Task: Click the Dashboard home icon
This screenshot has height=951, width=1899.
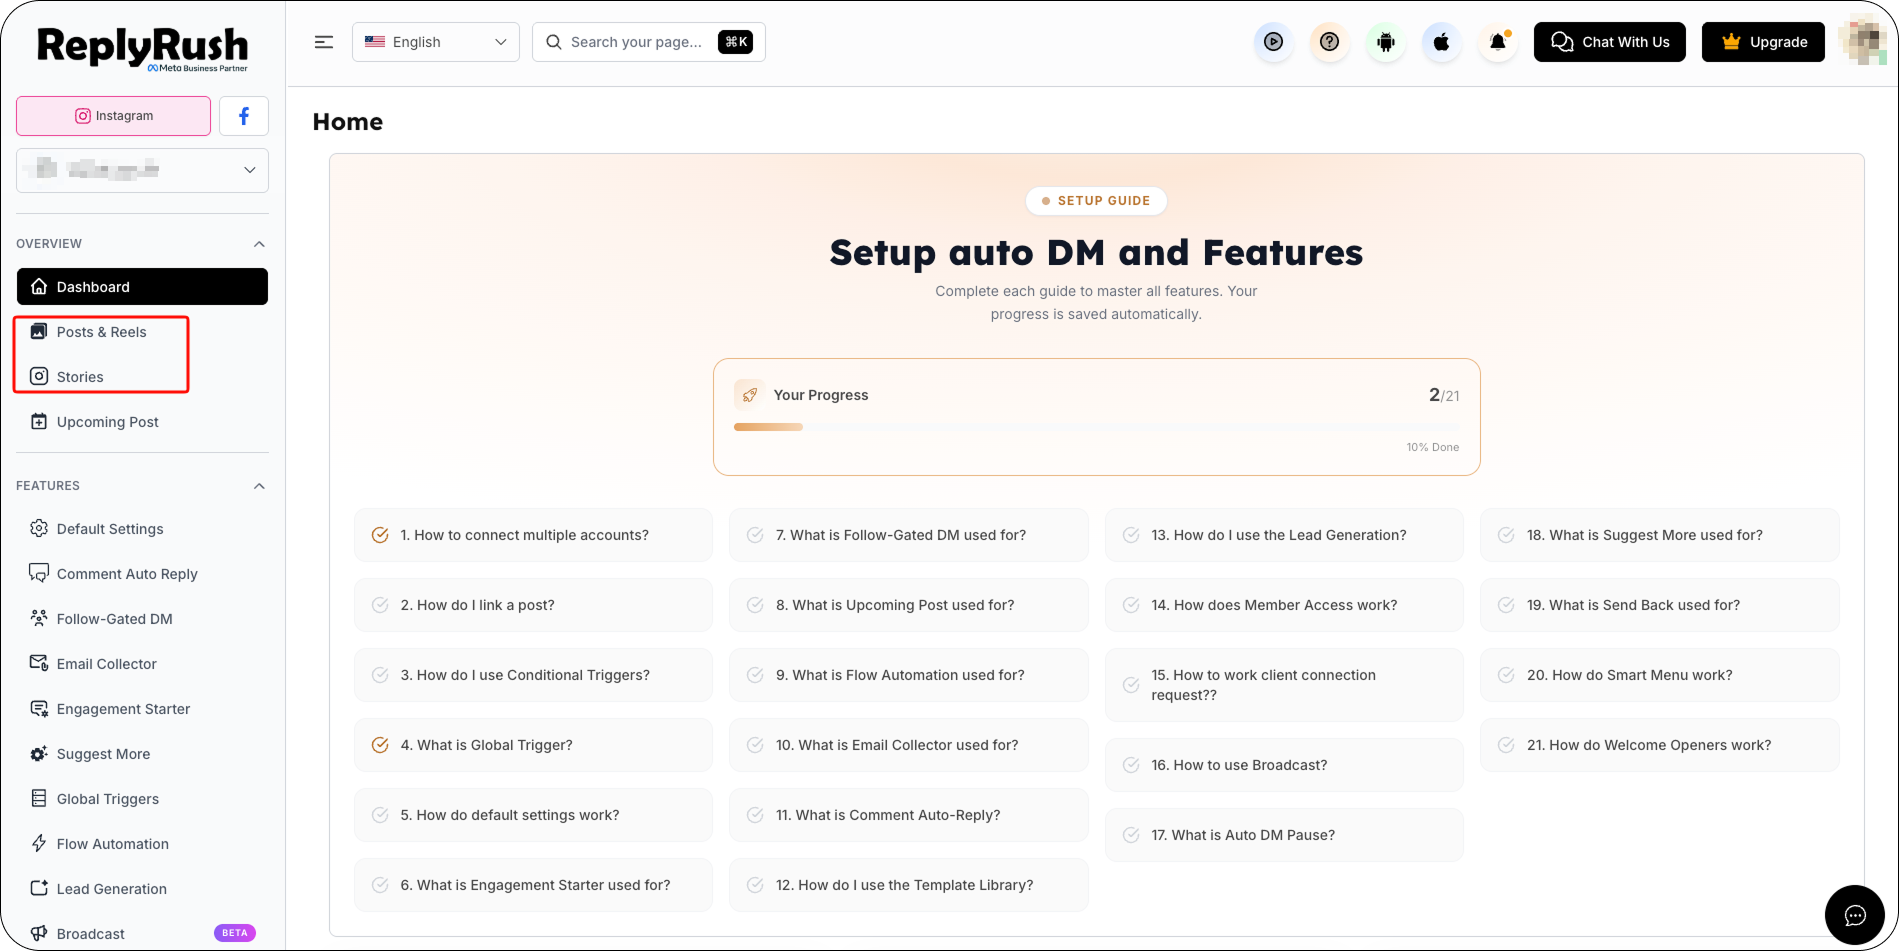Action: (39, 287)
